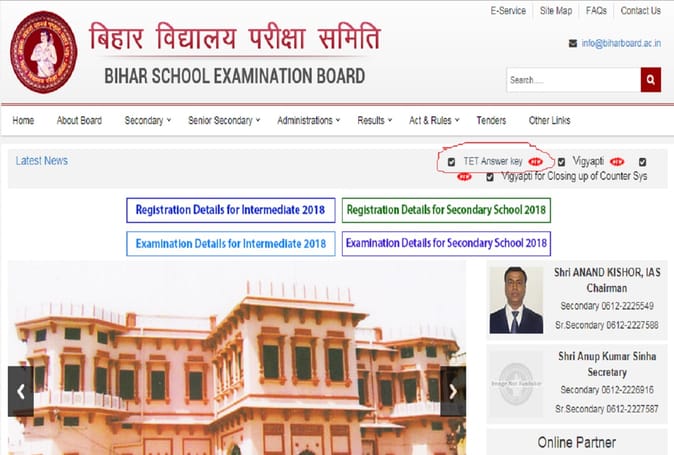Open the Results dropdown menu
Viewport: 674px width, 455px height.
point(375,120)
